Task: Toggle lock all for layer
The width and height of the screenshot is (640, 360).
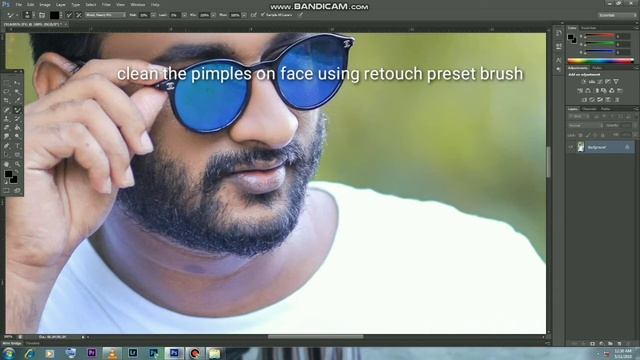Action: 602,135
